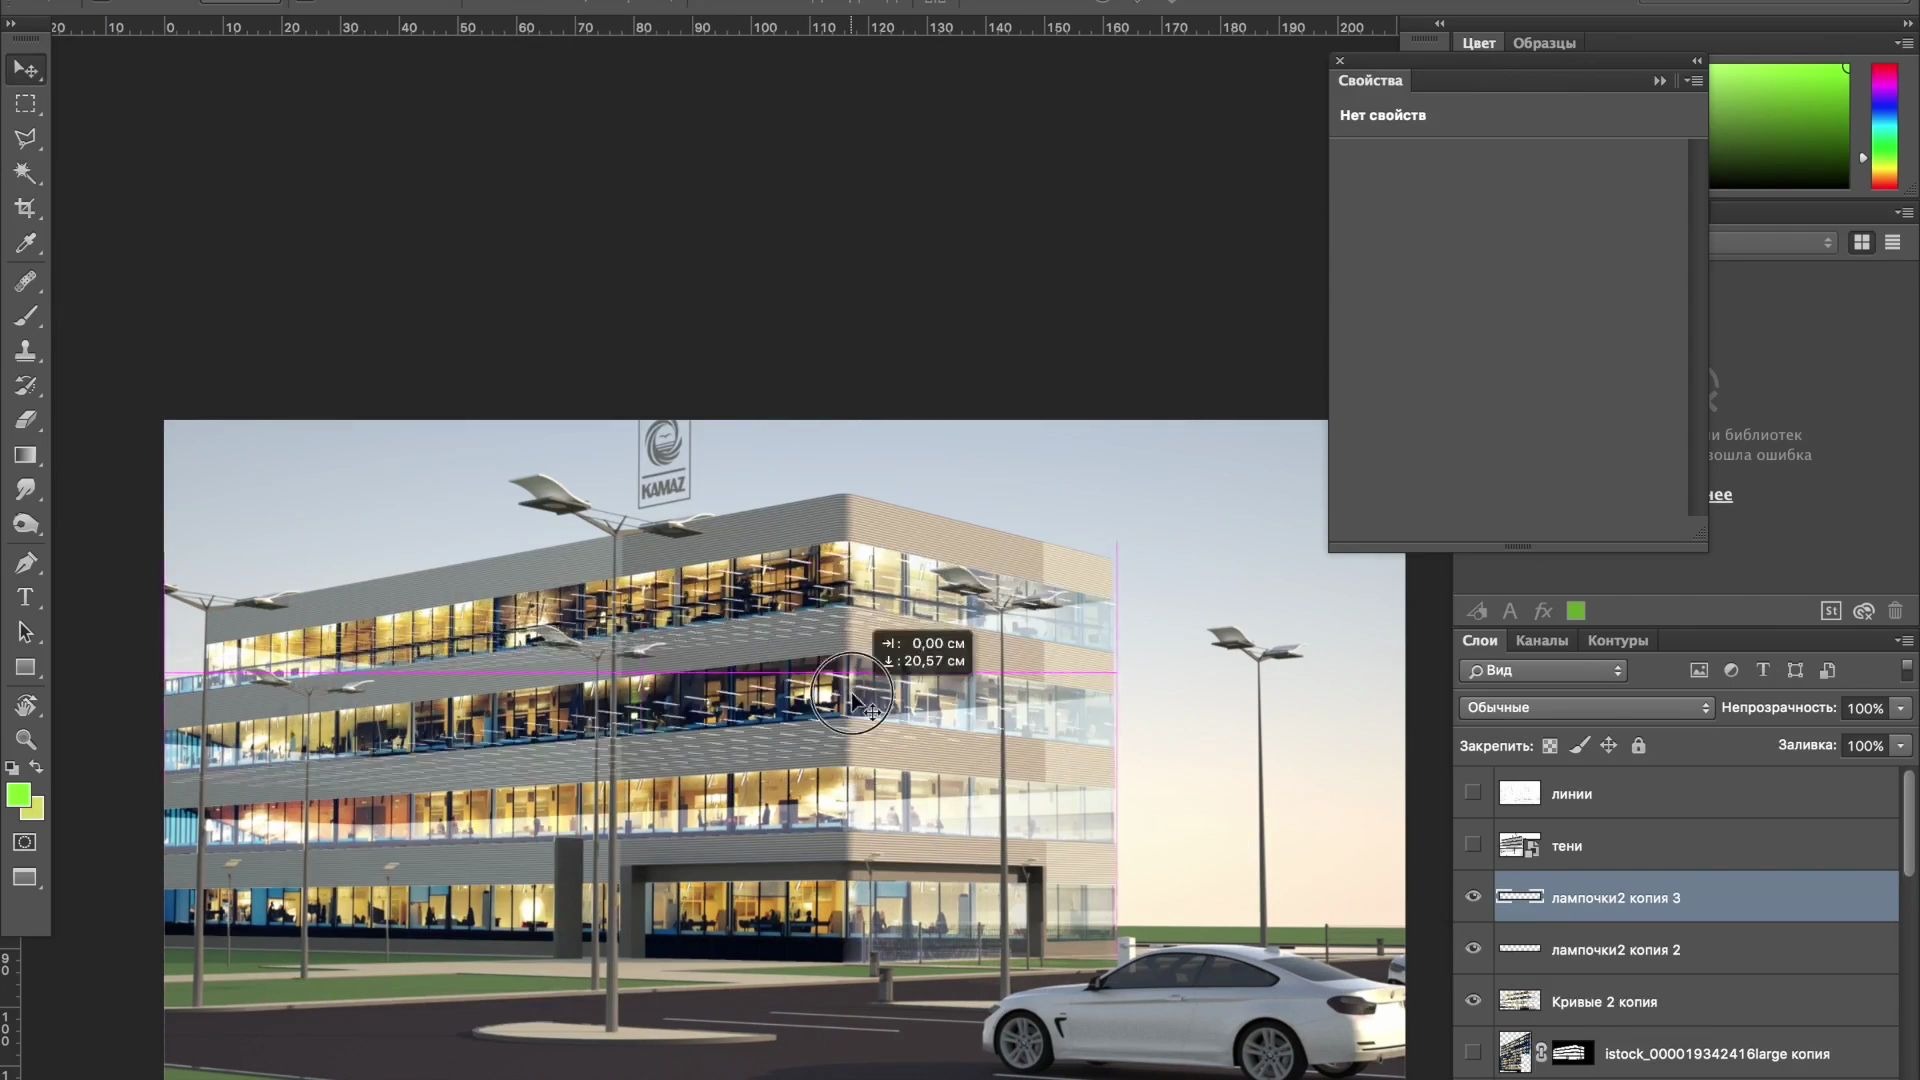Switch to the Образцы tab
The width and height of the screenshot is (1920, 1080).
tap(1543, 43)
